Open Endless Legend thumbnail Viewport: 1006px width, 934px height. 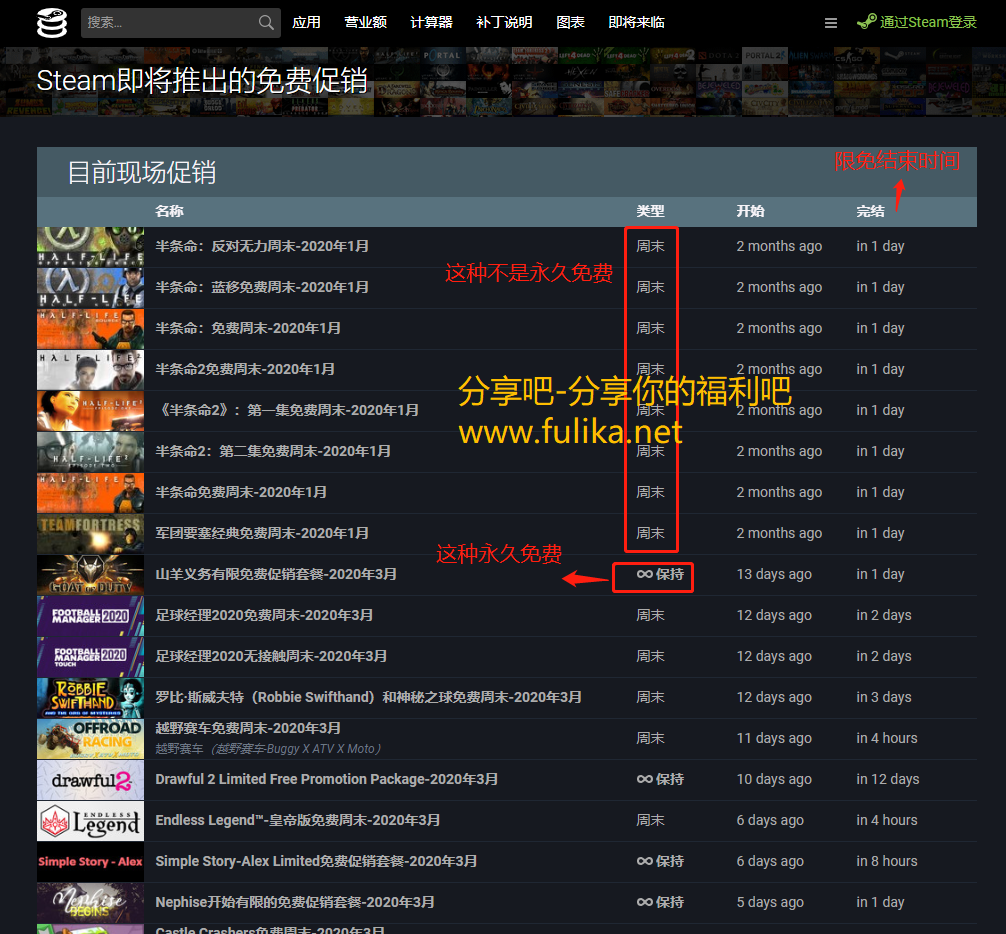[x=90, y=821]
